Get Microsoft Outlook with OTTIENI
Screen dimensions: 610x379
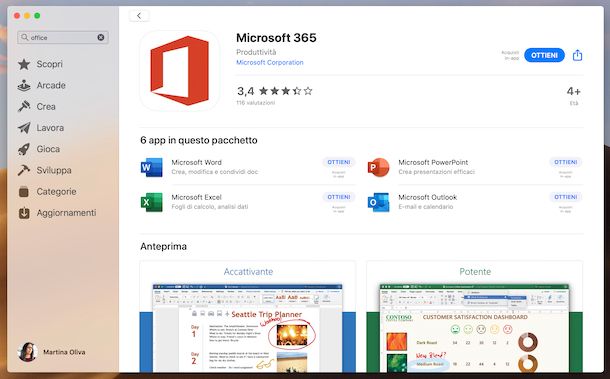point(566,197)
